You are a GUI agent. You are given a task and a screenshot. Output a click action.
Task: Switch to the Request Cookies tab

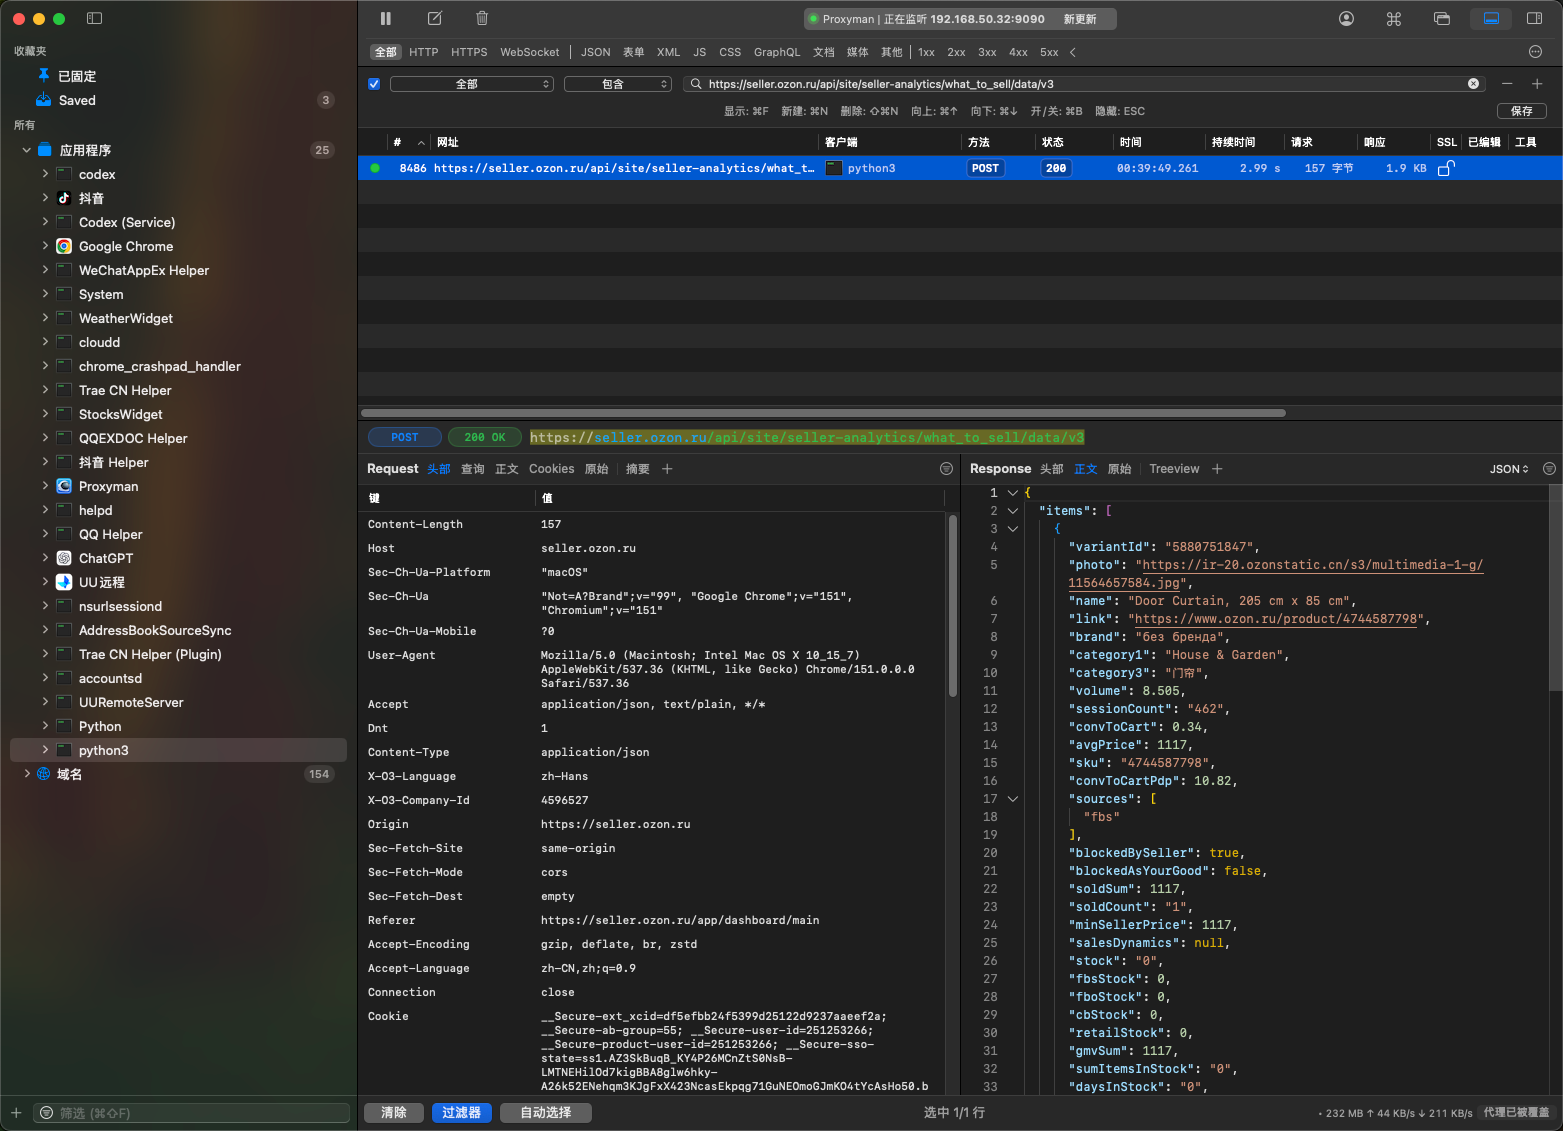pyautogui.click(x=552, y=469)
